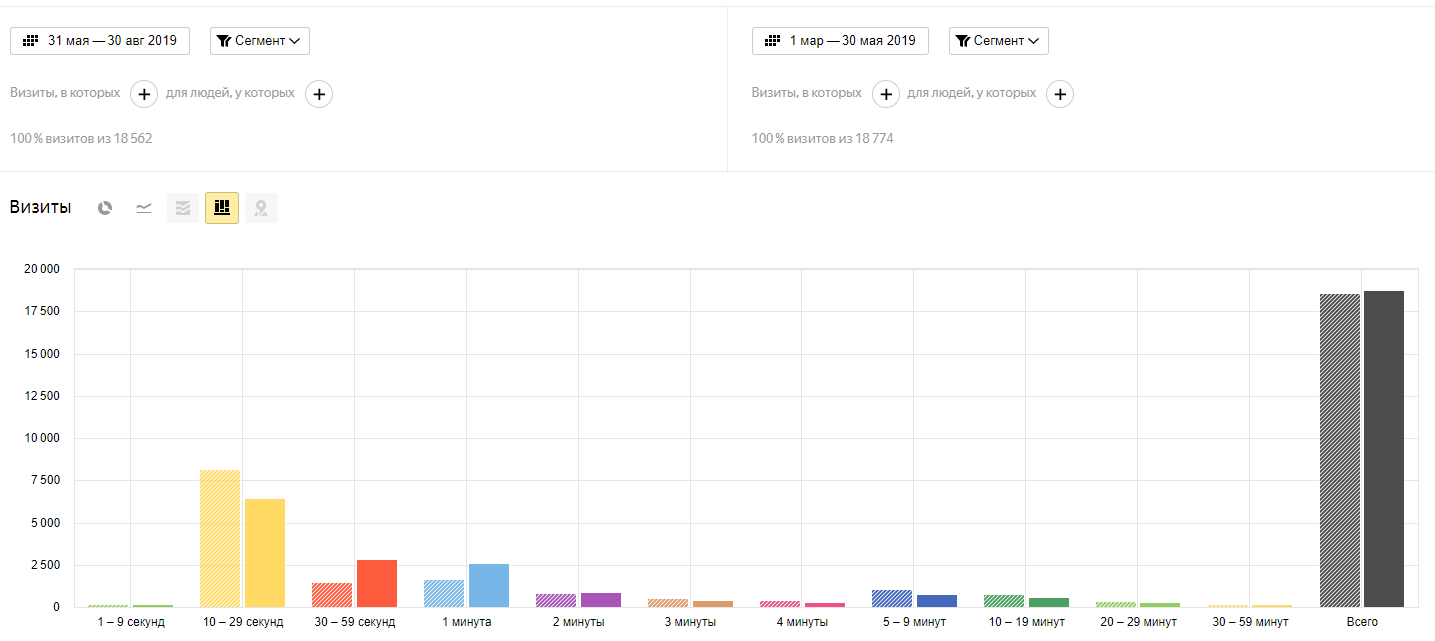Click the solid dark Всего bar
This screenshot has width=1435, height=641.
(1384, 449)
